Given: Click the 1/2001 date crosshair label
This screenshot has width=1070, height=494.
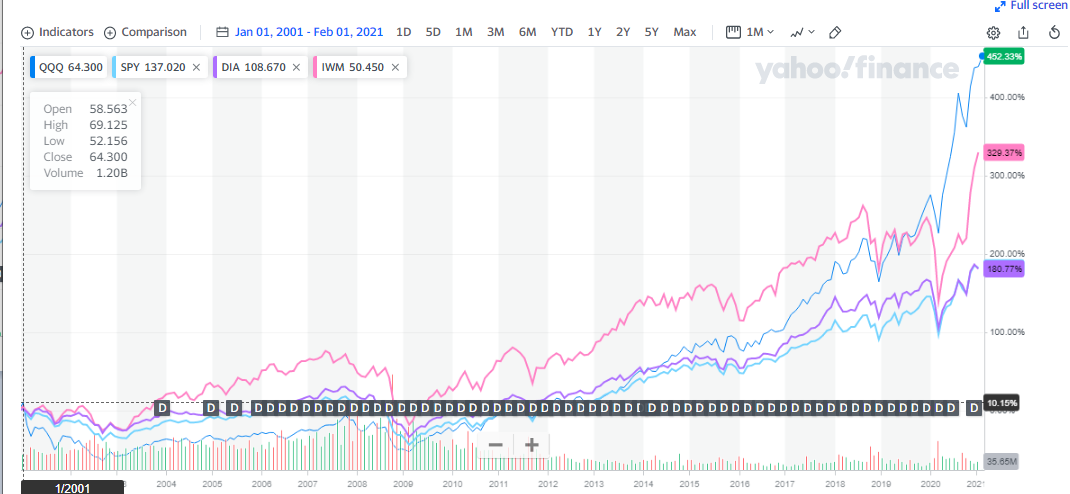Looking at the screenshot, I should coord(72,488).
